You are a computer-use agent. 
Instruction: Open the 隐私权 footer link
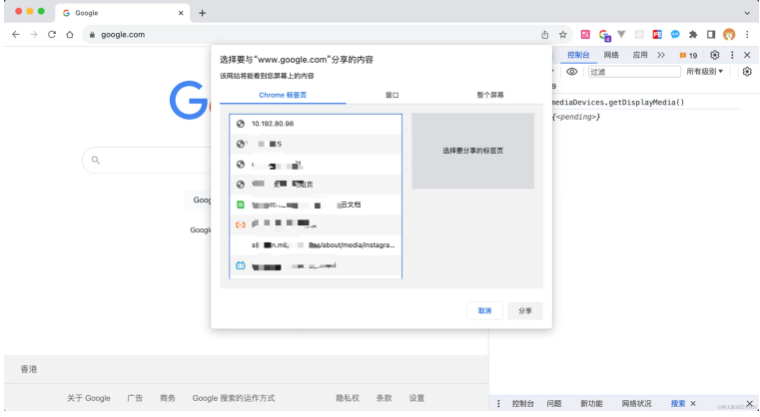click(x=348, y=398)
